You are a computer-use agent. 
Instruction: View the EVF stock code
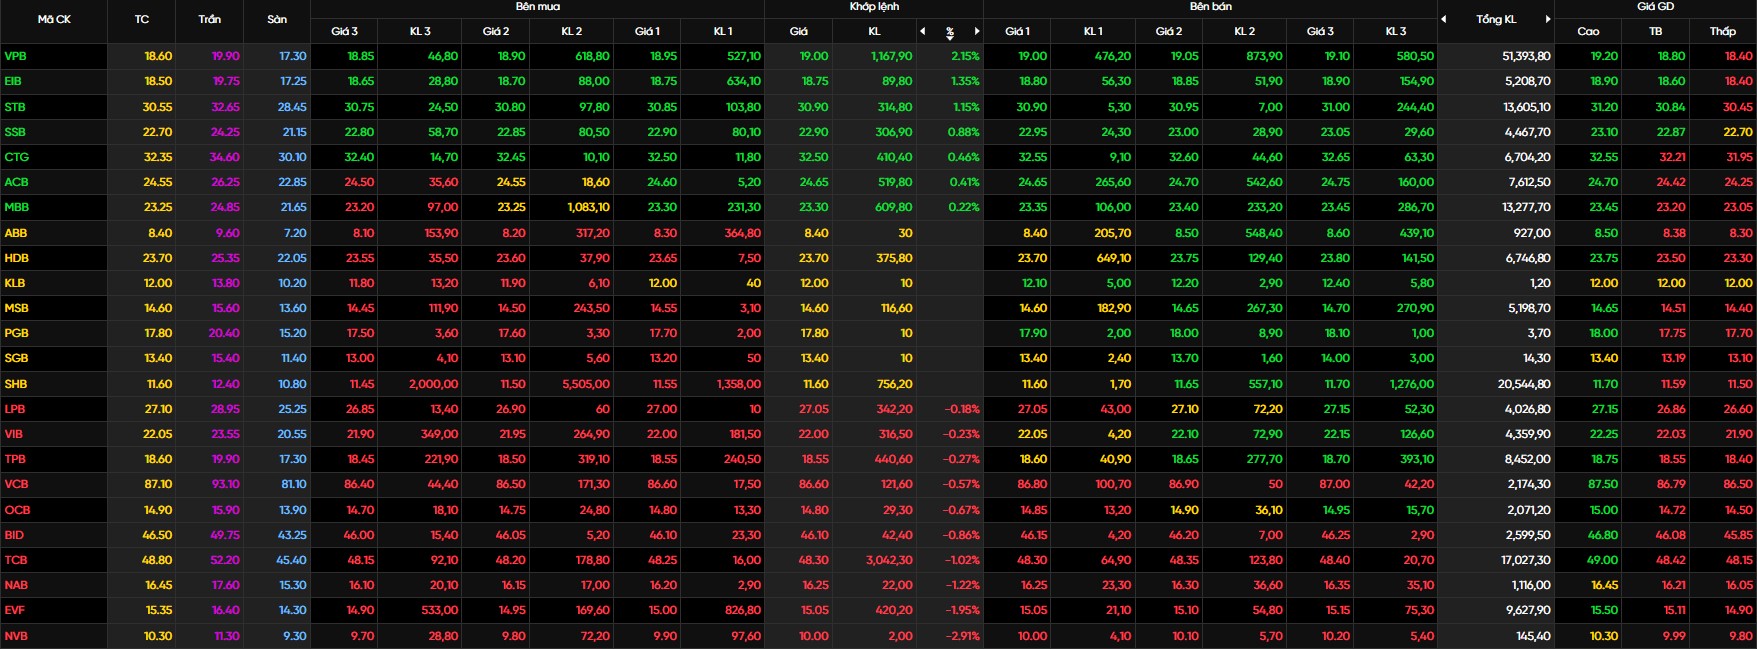(x=14, y=610)
